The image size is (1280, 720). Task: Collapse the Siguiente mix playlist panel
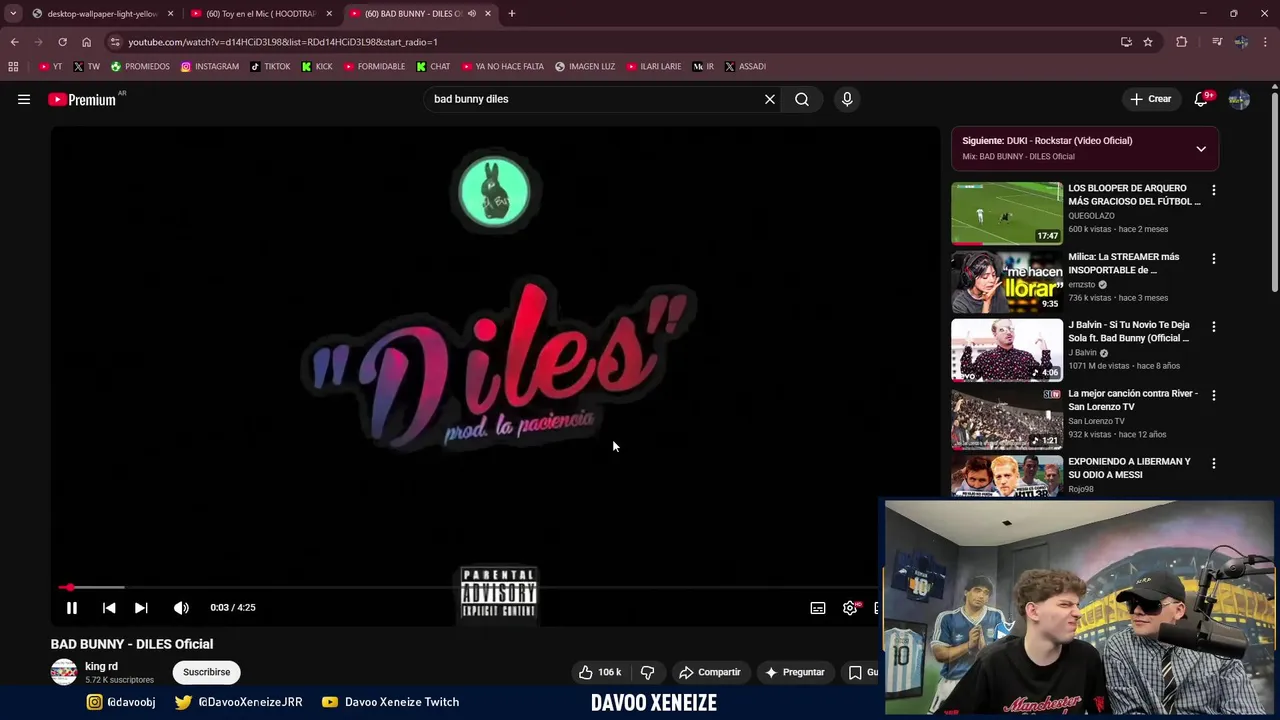tap(1201, 149)
